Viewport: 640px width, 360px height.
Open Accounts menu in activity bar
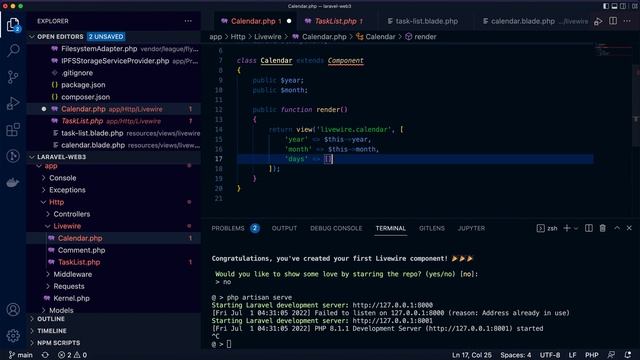click(x=13, y=310)
